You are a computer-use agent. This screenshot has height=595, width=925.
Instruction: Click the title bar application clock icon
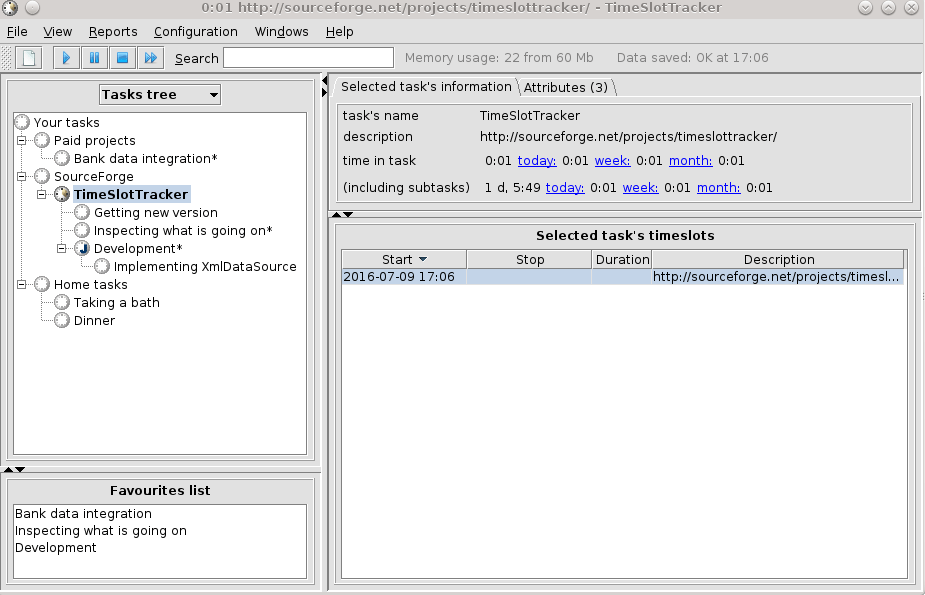[x=10, y=8]
